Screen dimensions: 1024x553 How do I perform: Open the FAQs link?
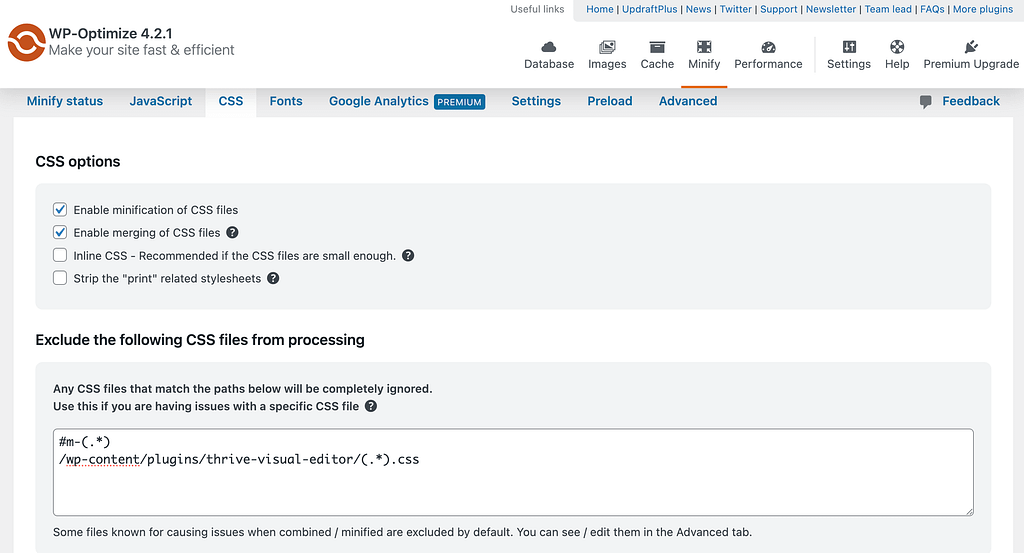point(932,9)
